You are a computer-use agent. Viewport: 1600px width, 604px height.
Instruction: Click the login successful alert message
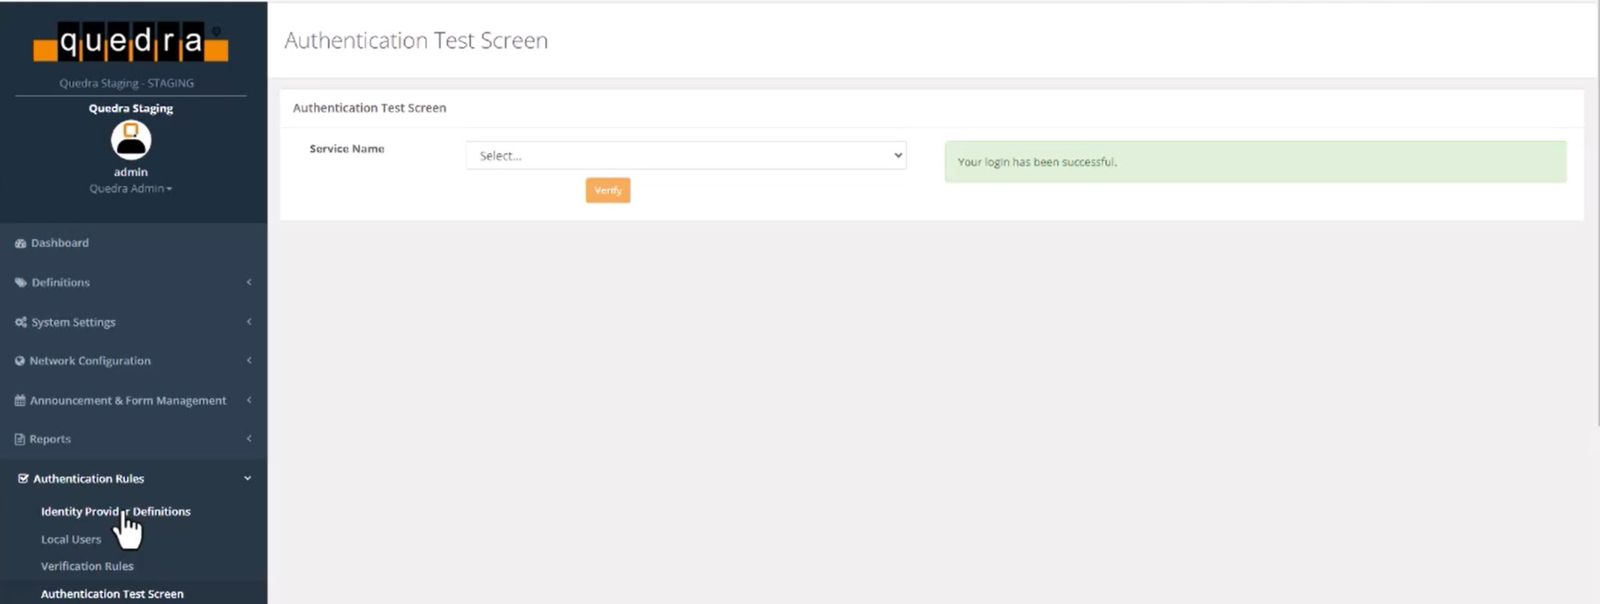1255,162
